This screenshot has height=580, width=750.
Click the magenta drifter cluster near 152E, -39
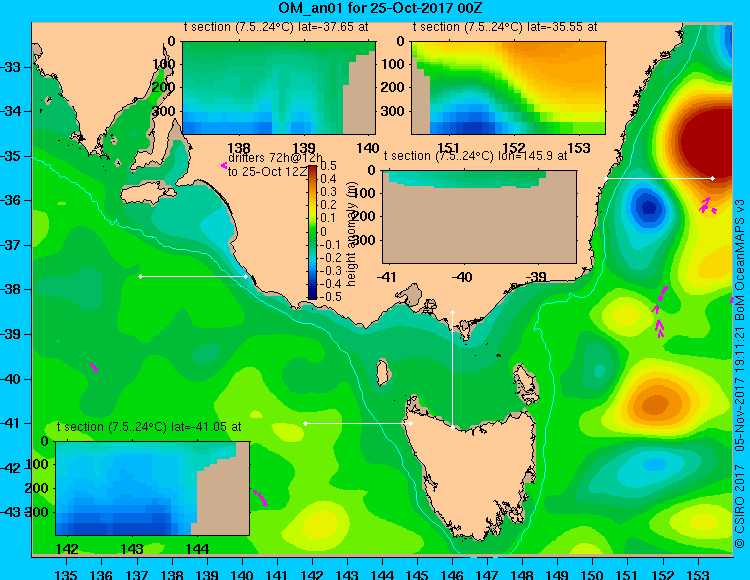tap(659, 311)
